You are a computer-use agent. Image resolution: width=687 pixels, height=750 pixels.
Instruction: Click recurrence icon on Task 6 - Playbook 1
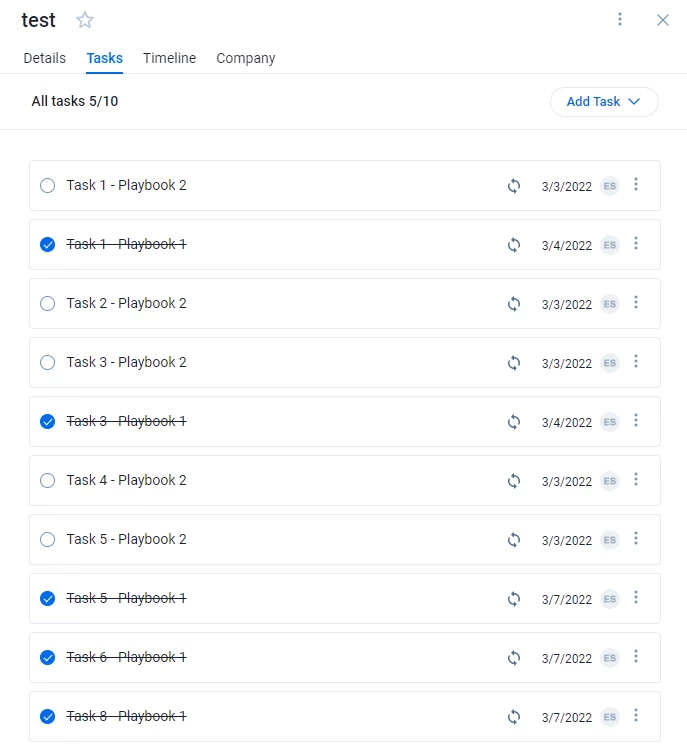514,658
